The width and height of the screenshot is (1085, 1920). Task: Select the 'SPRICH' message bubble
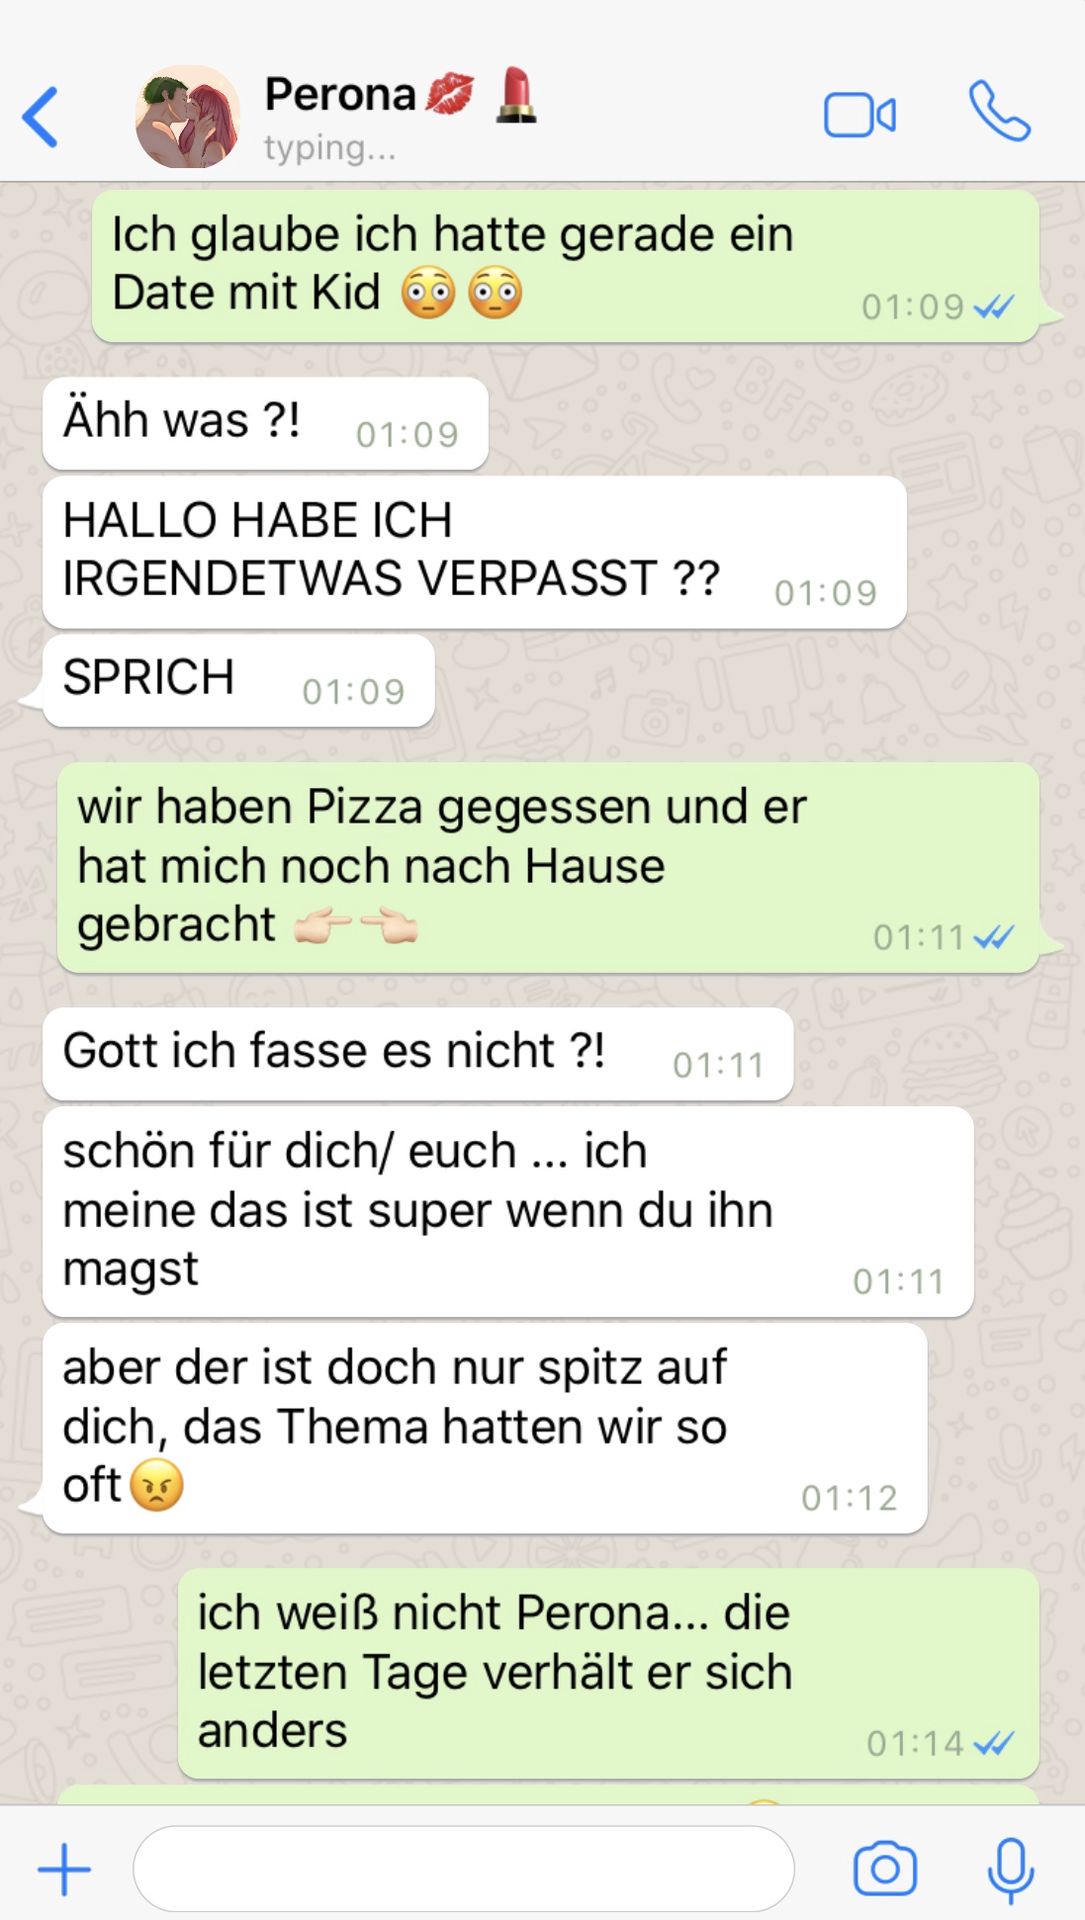(238, 680)
